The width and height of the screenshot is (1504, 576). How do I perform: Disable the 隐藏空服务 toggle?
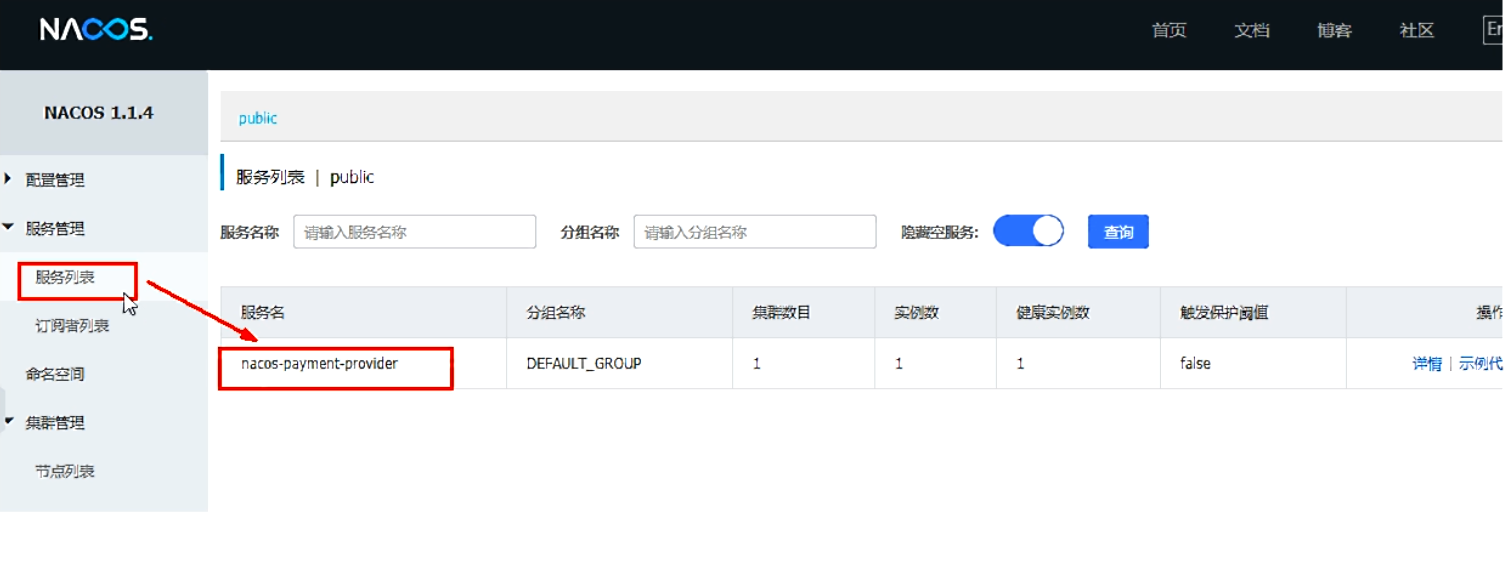[1028, 230]
